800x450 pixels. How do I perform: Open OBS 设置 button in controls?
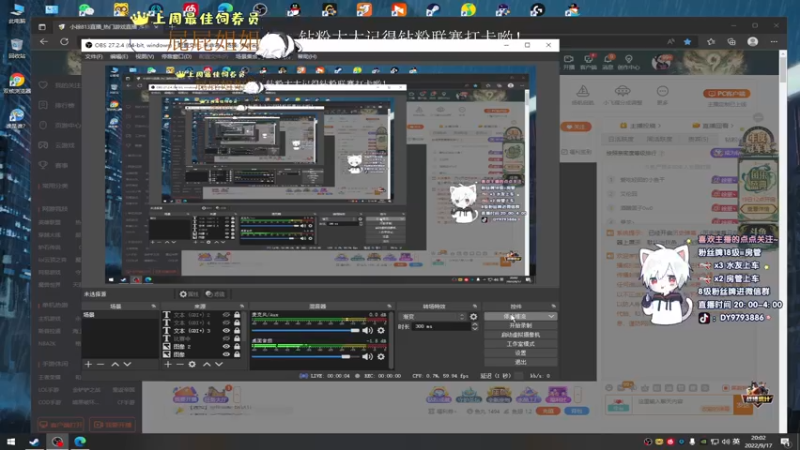tap(520, 353)
